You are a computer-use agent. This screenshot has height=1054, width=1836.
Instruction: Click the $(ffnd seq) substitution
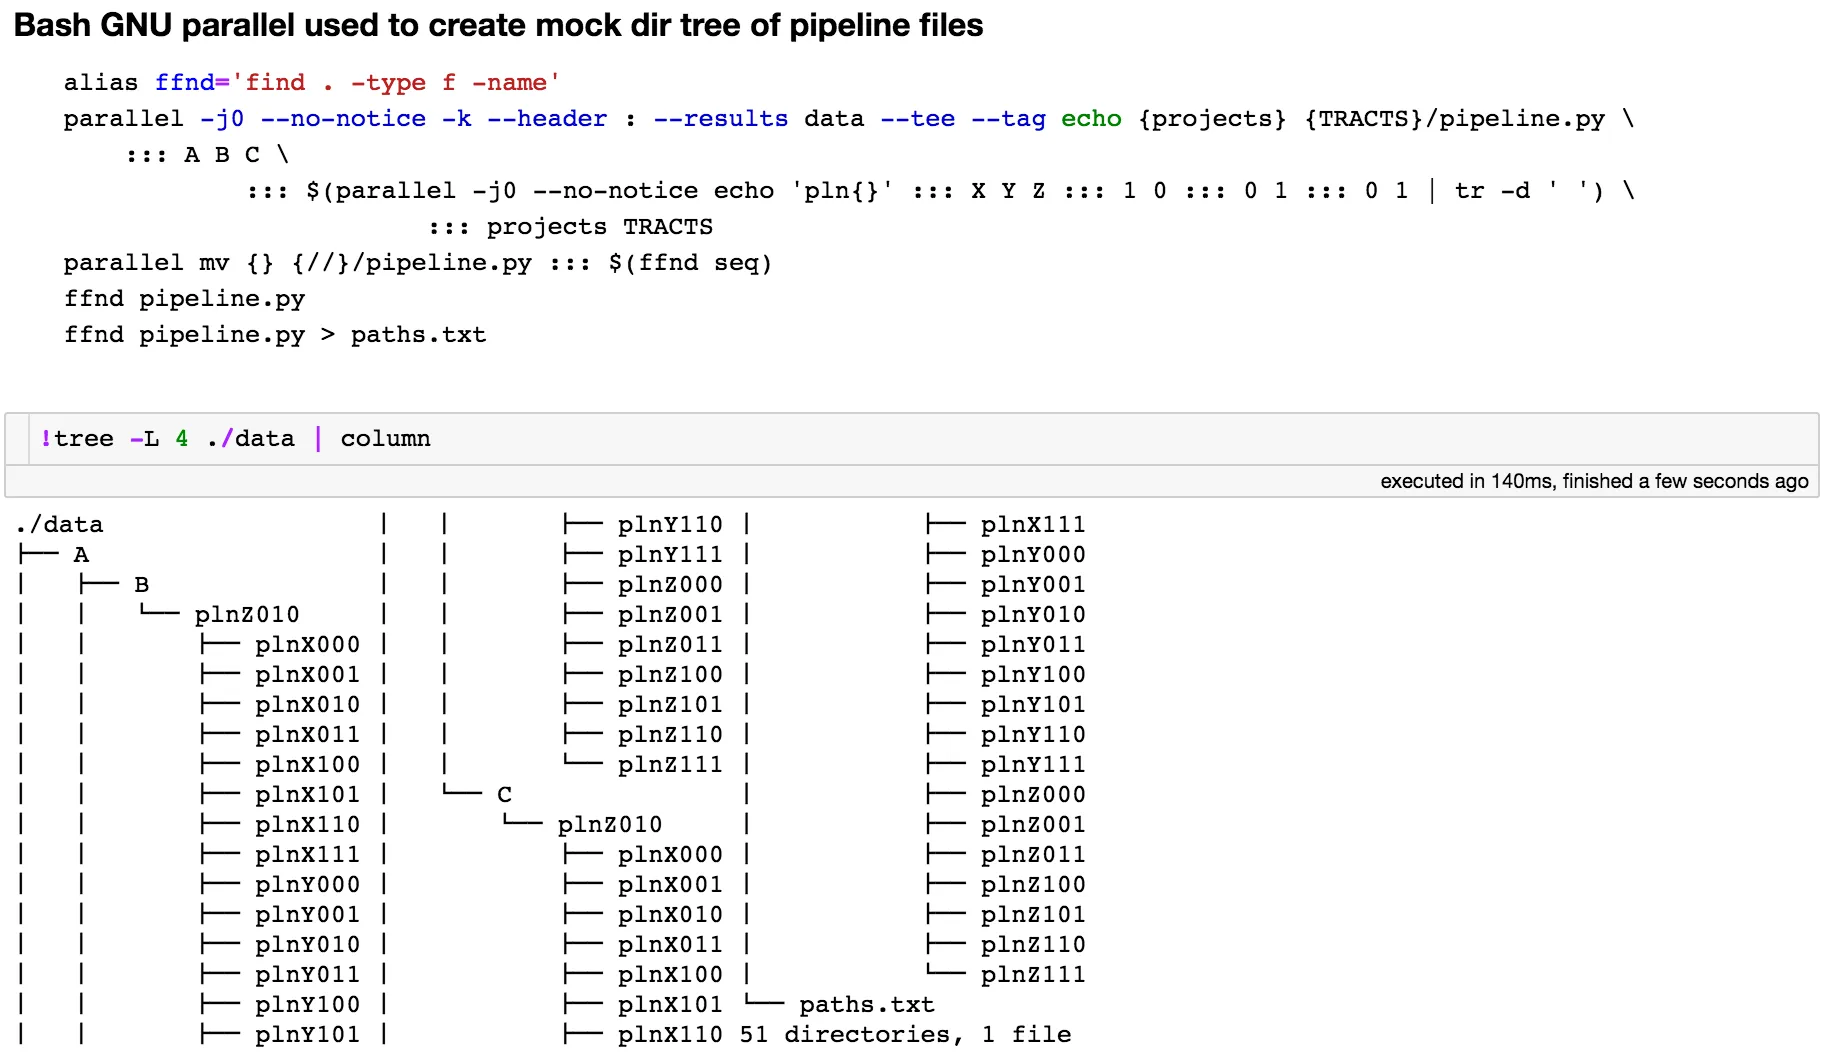coord(690,263)
